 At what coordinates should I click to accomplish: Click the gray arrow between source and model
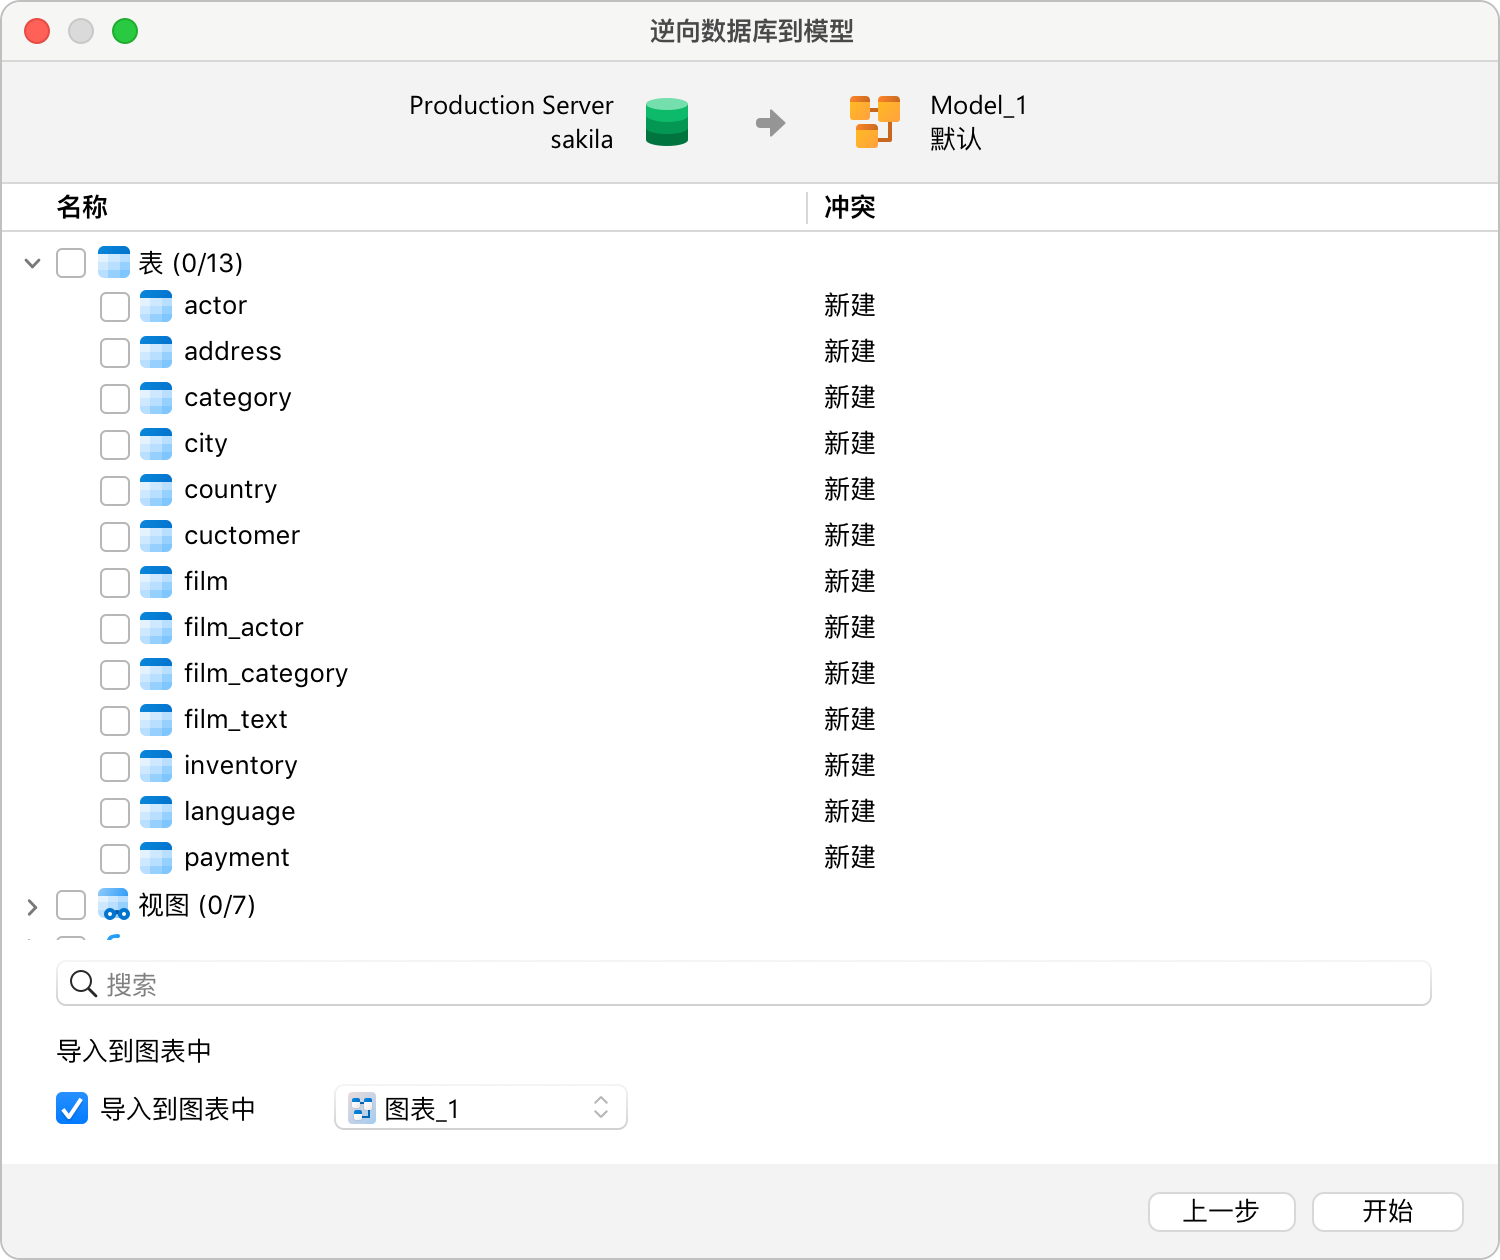pos(771,123)
